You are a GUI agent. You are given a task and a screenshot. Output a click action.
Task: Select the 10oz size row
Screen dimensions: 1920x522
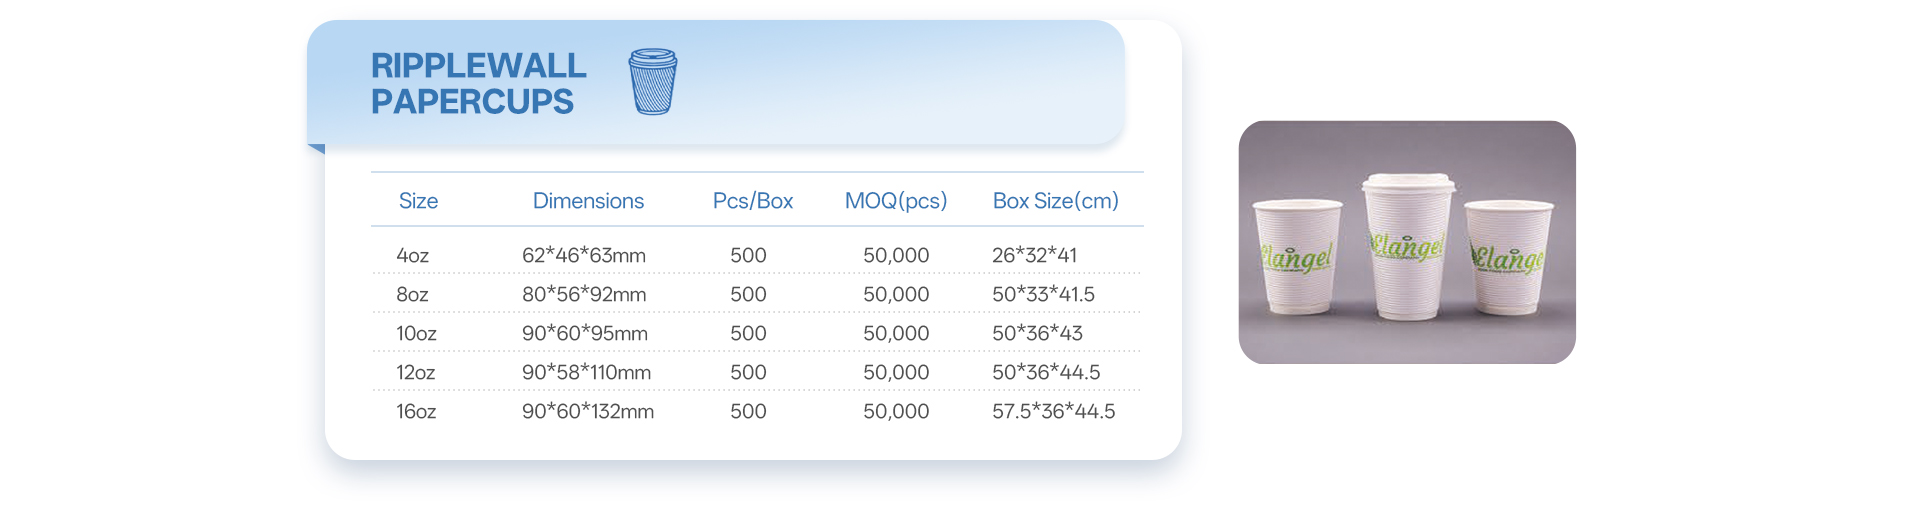[x=416, y=333]
